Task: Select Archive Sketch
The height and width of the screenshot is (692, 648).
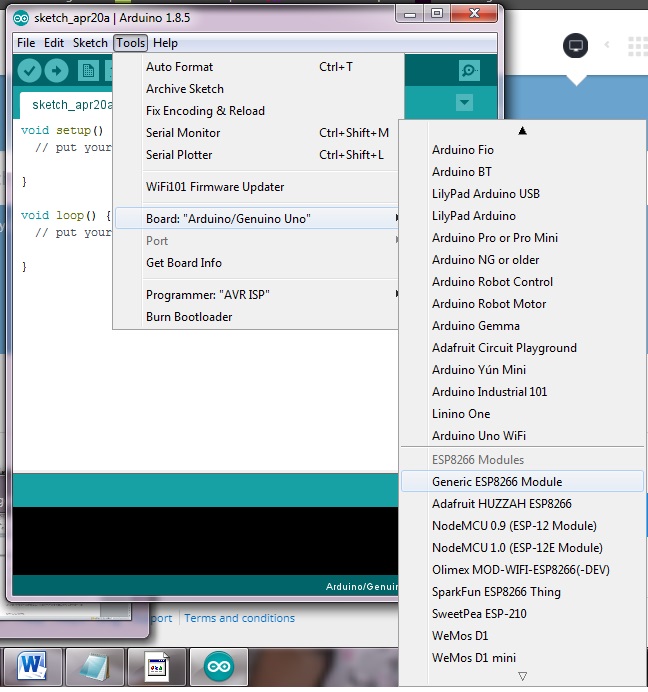Action: pos(258,89)
